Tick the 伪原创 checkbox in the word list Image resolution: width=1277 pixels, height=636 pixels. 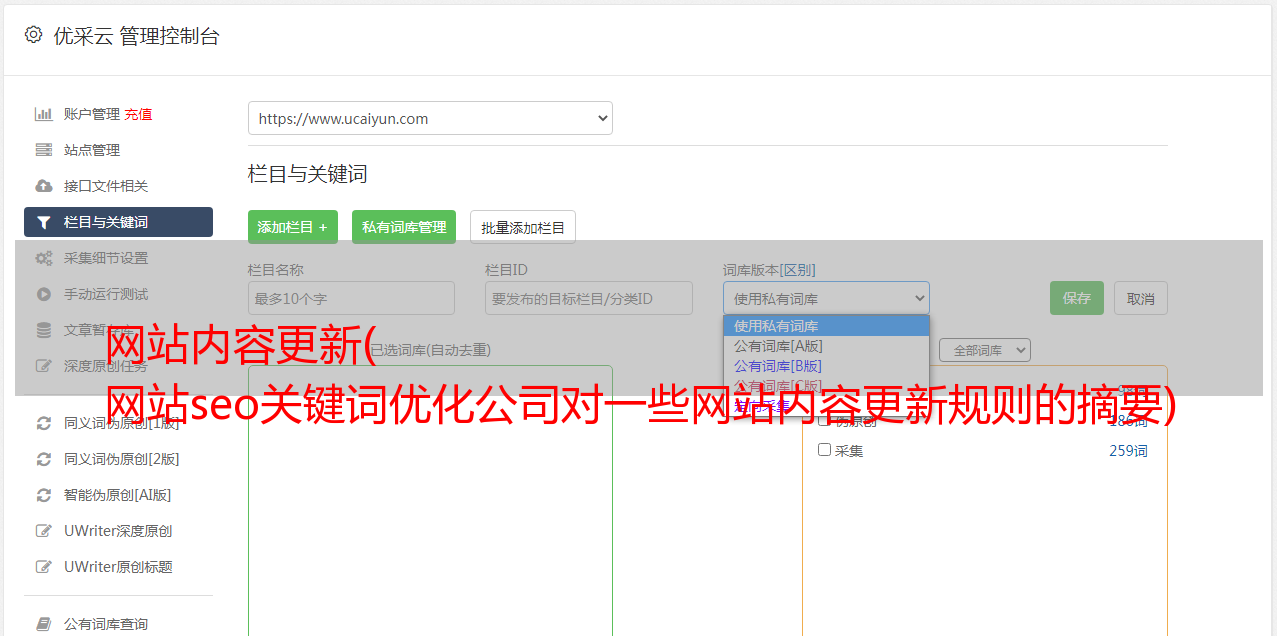(x=824, y=420)
